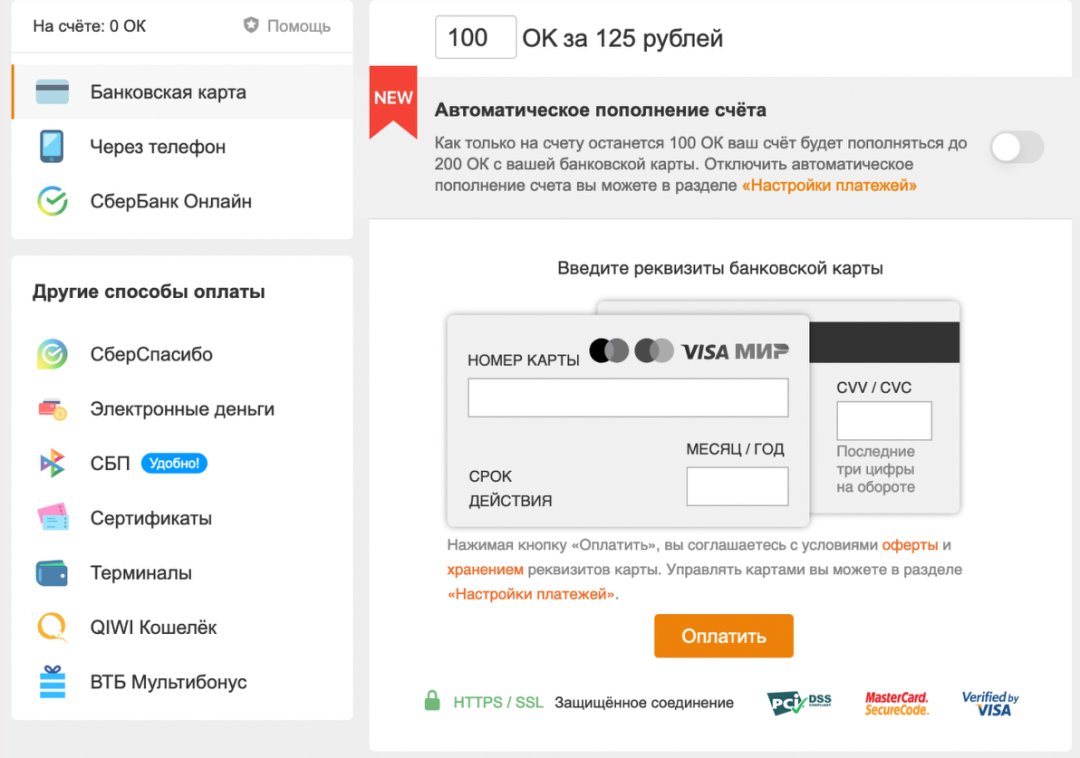Click the OK amount input box
This screenshot has width=1080, height=758.
475,38
